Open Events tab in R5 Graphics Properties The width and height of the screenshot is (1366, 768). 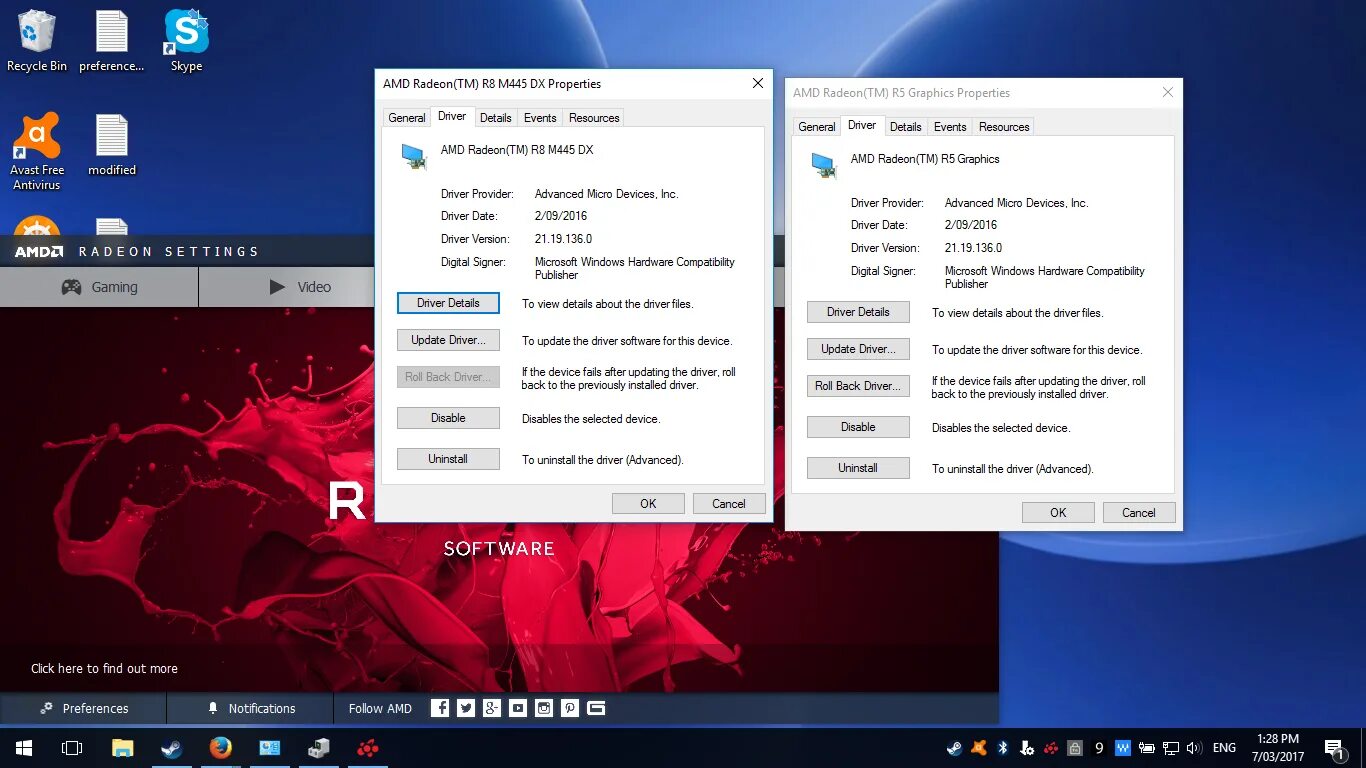pos(950,127)
